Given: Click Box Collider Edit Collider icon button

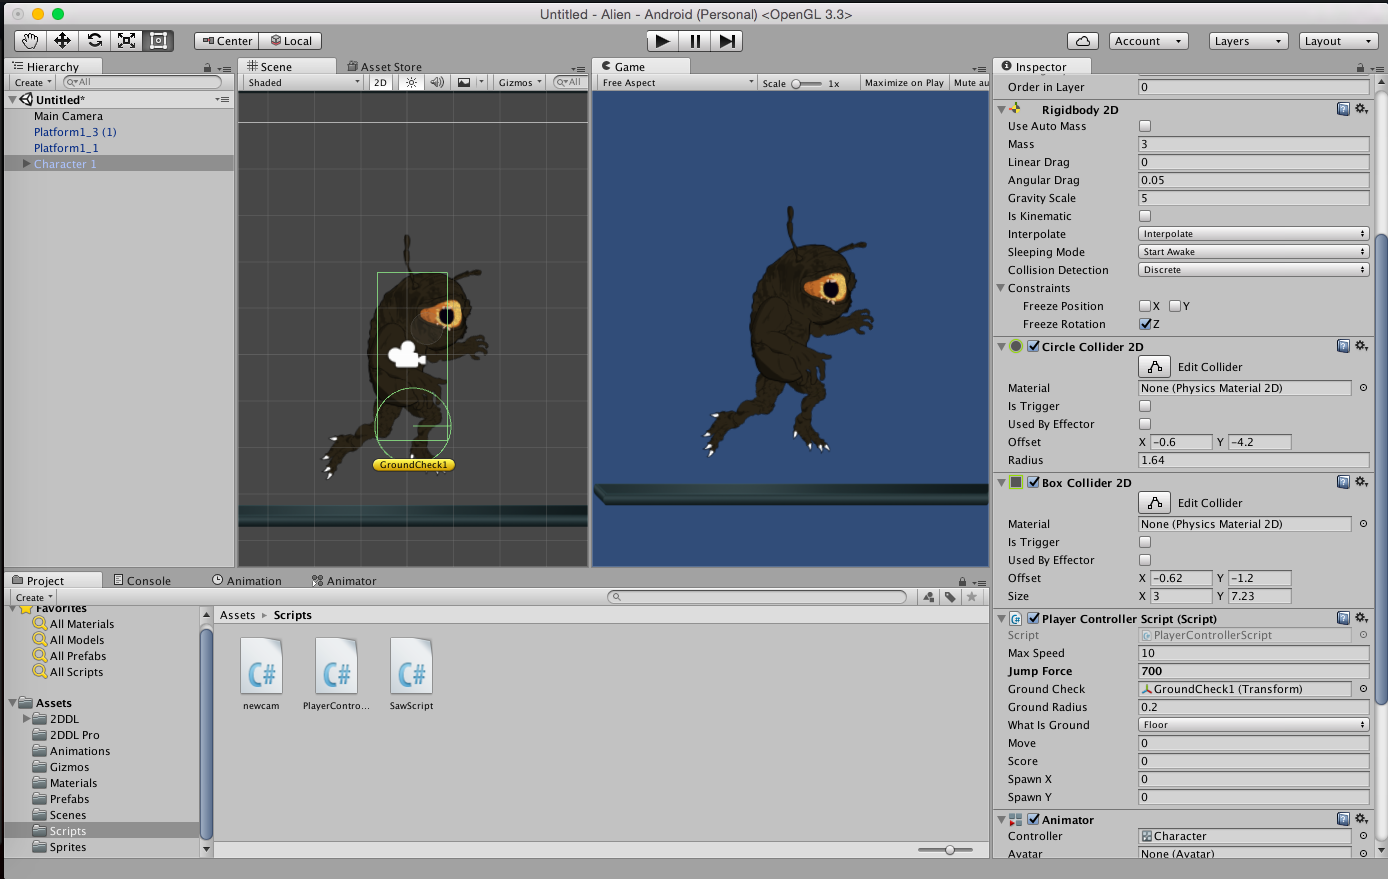Looking at the screenshot, I should click(x=1154, y=503).
